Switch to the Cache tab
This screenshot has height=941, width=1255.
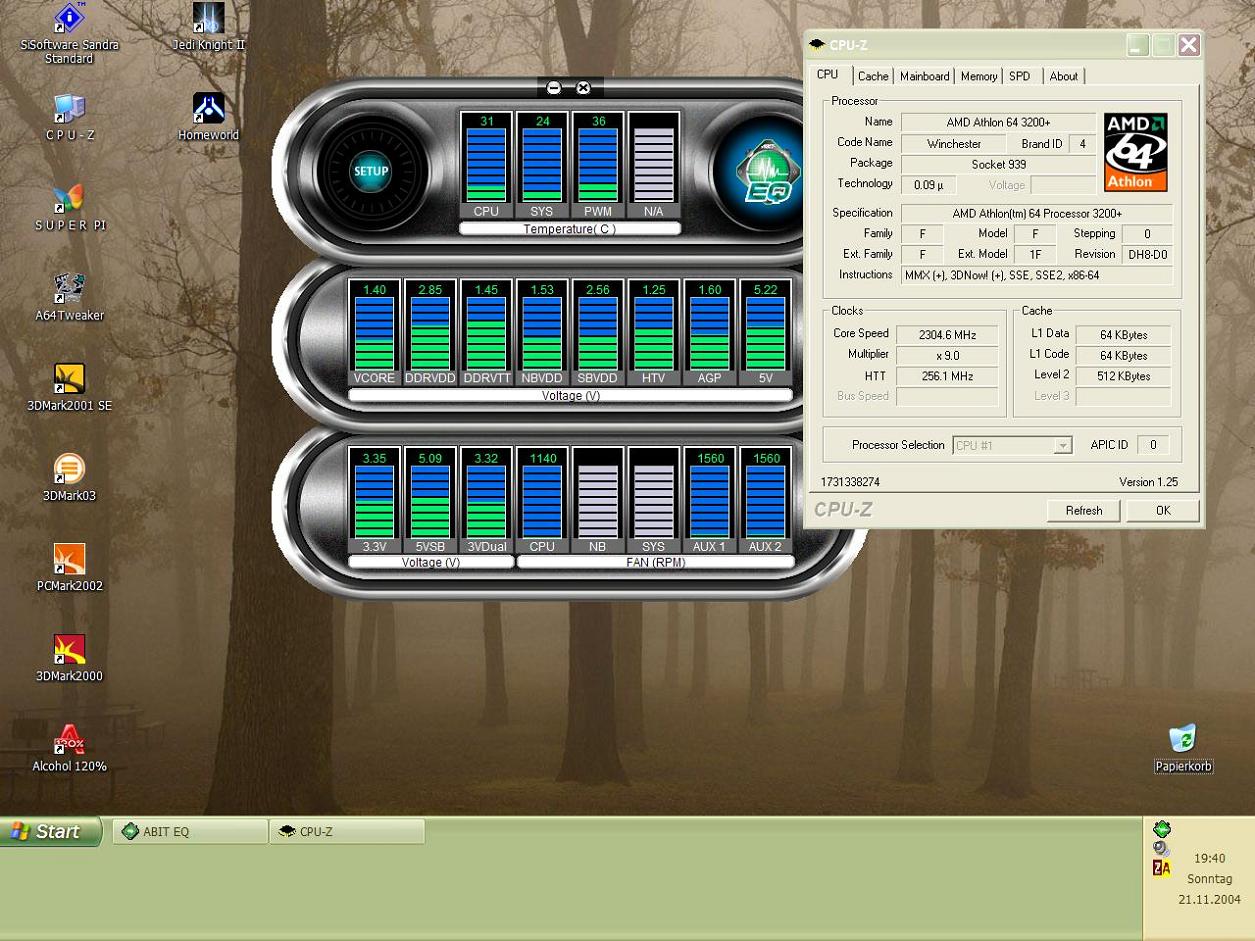click(x=872, y=77)
